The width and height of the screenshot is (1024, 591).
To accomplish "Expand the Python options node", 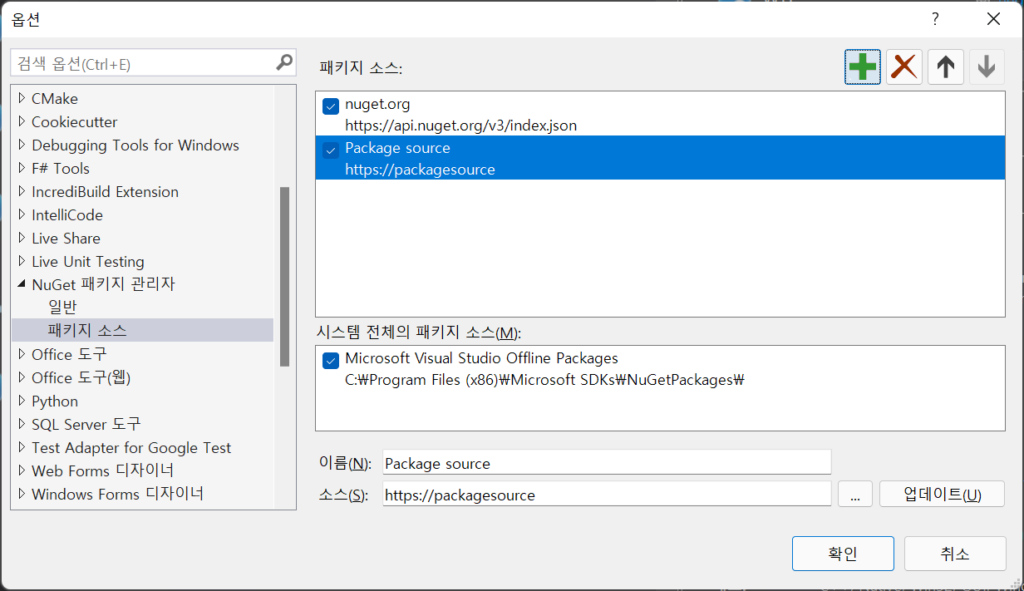I will pos(22,400).
